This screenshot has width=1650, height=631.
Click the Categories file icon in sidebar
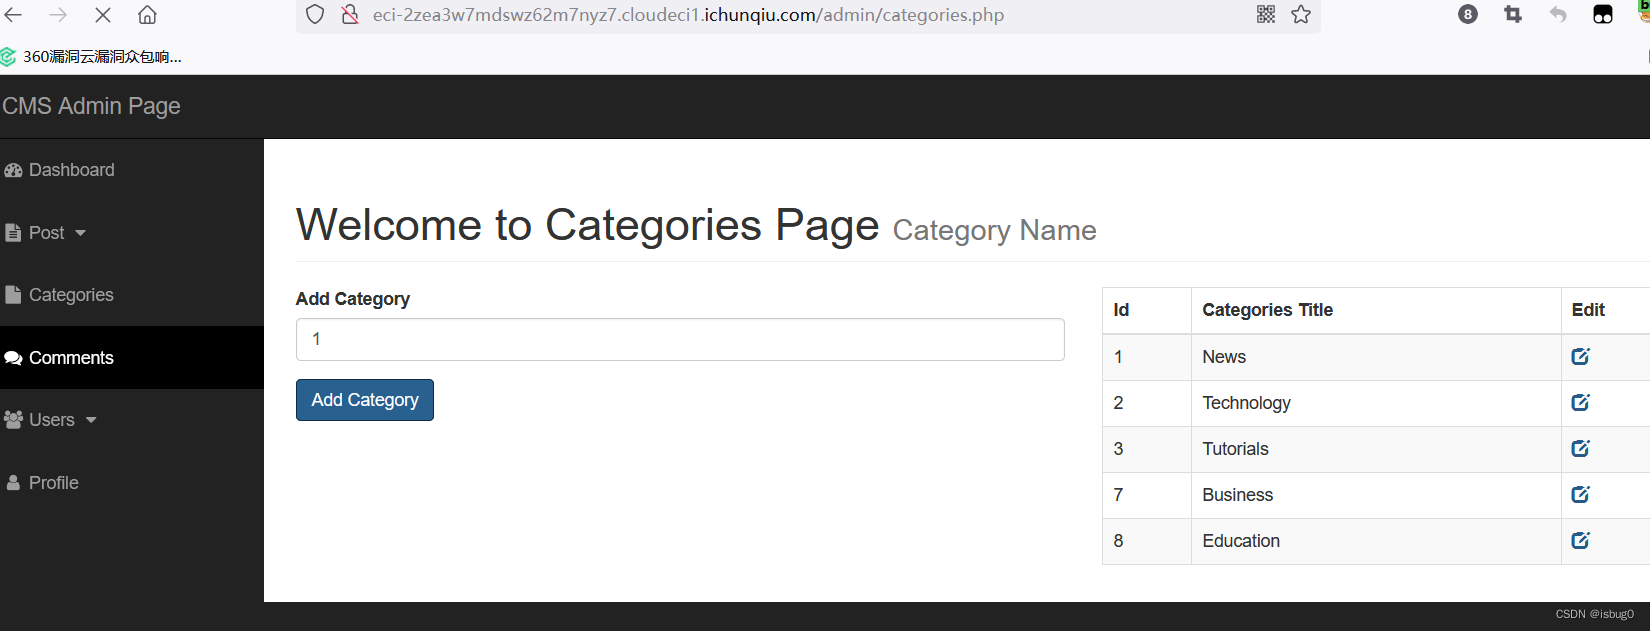[13, 295]
